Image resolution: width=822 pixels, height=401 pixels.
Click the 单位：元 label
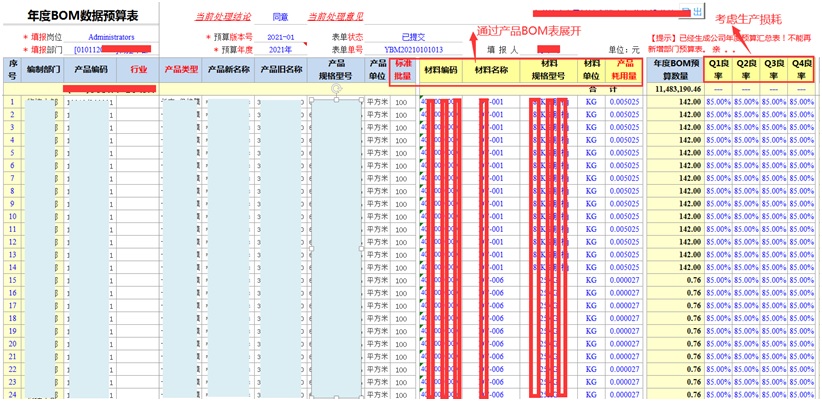coord(624,50)
